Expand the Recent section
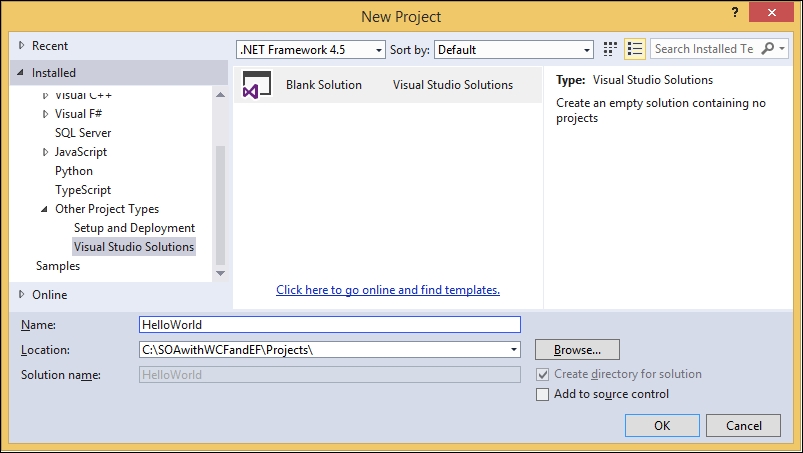The height and width of the screenshot is (453, 803). click(22, 45)
